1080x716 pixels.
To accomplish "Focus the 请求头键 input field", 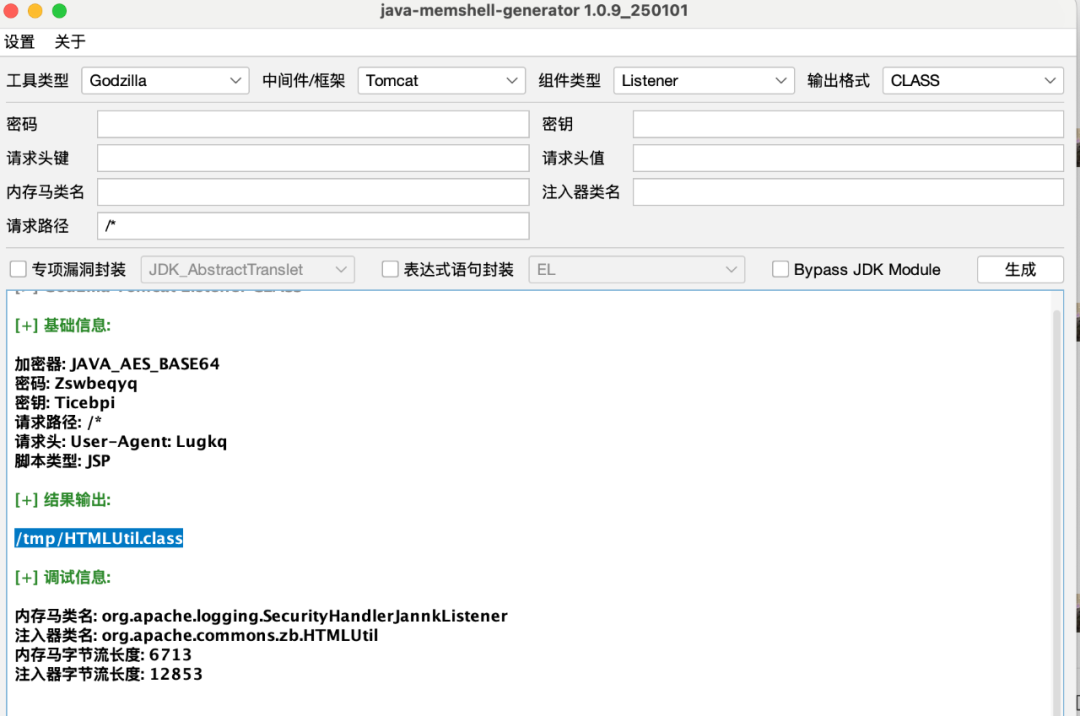I will [x=313, y=158].
